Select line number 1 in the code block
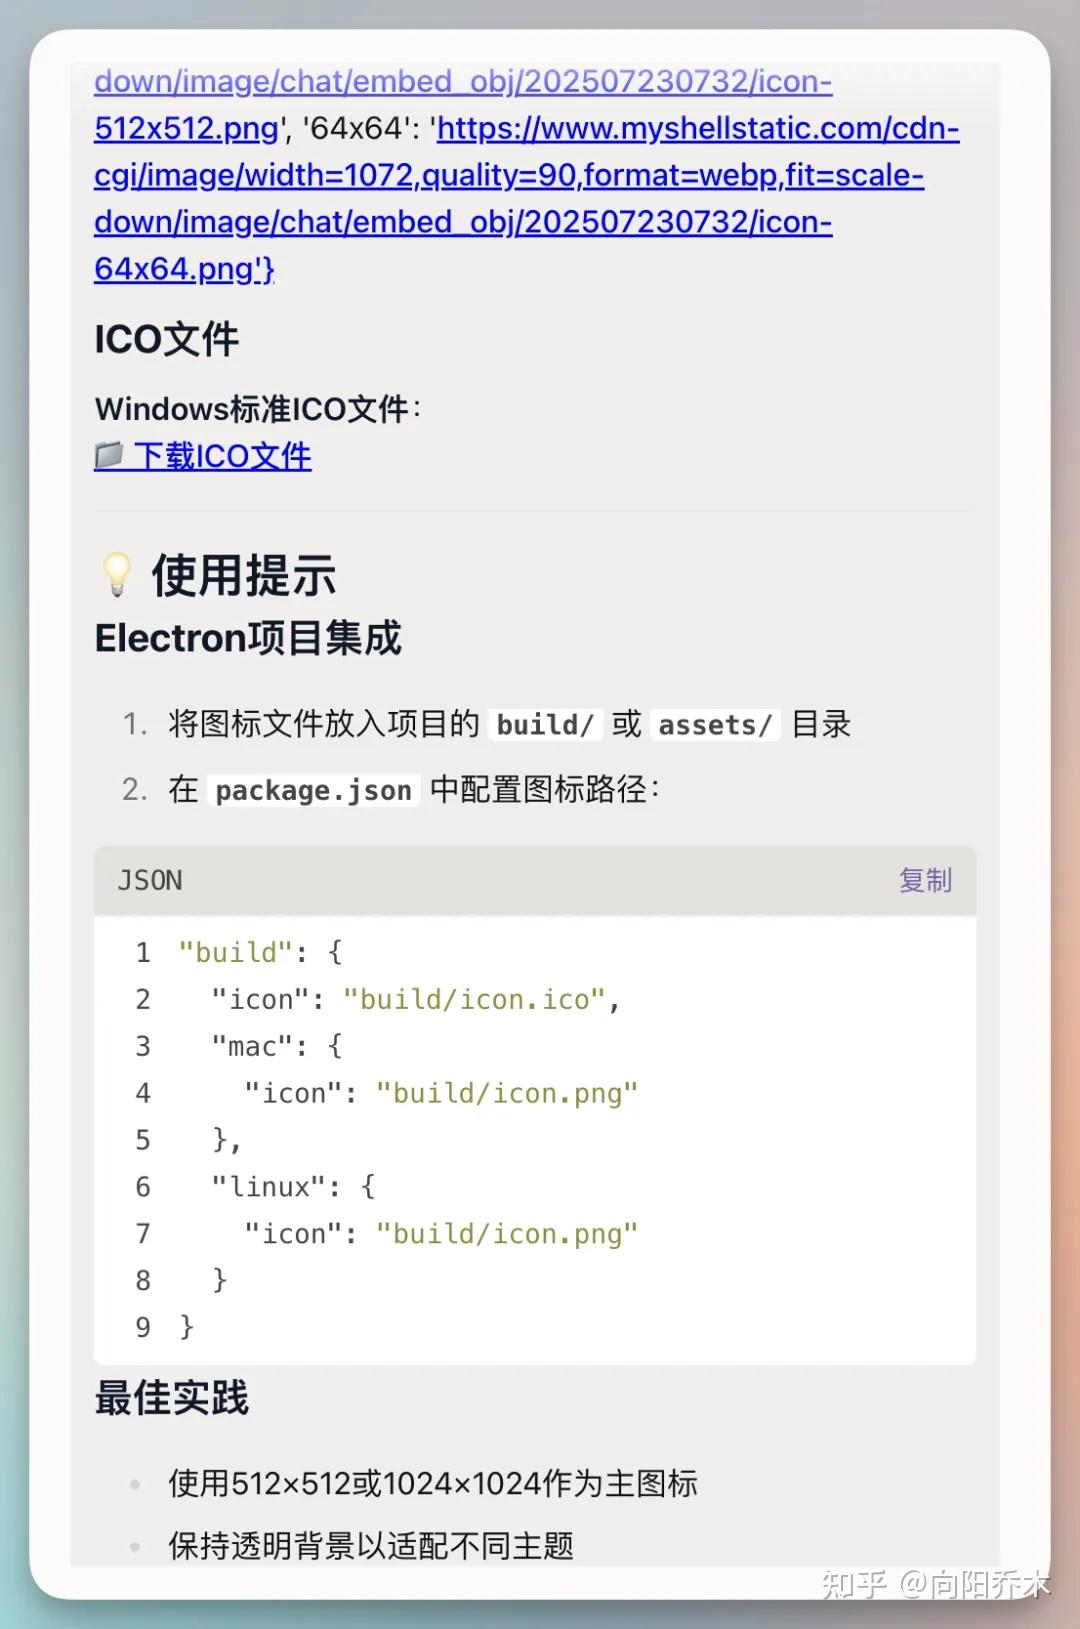The image size is (1080, 1629). pos(142,952)
